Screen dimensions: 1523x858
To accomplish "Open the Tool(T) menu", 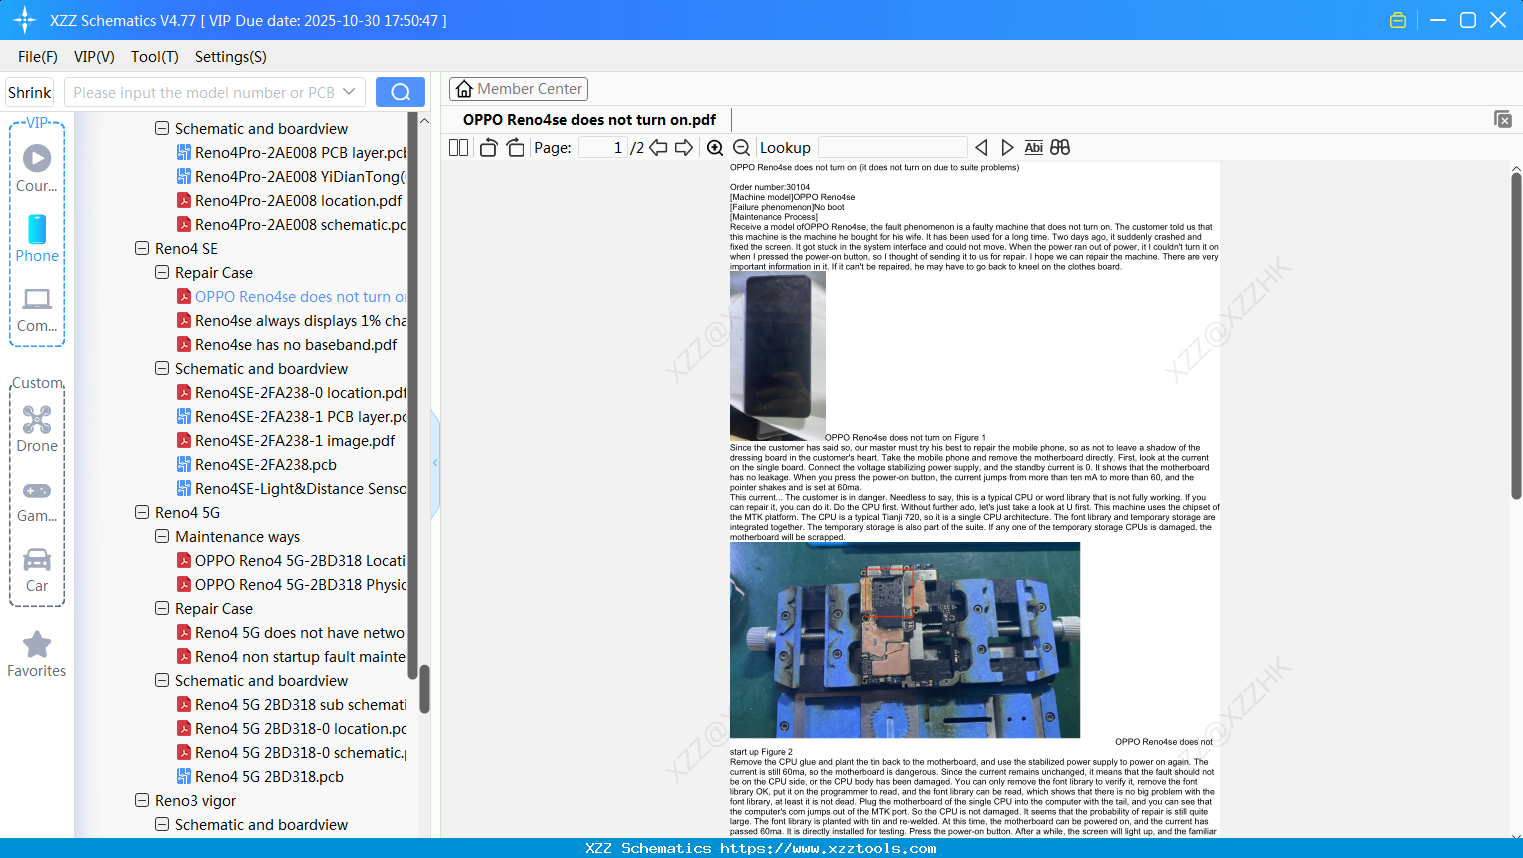I will point(155,57).
